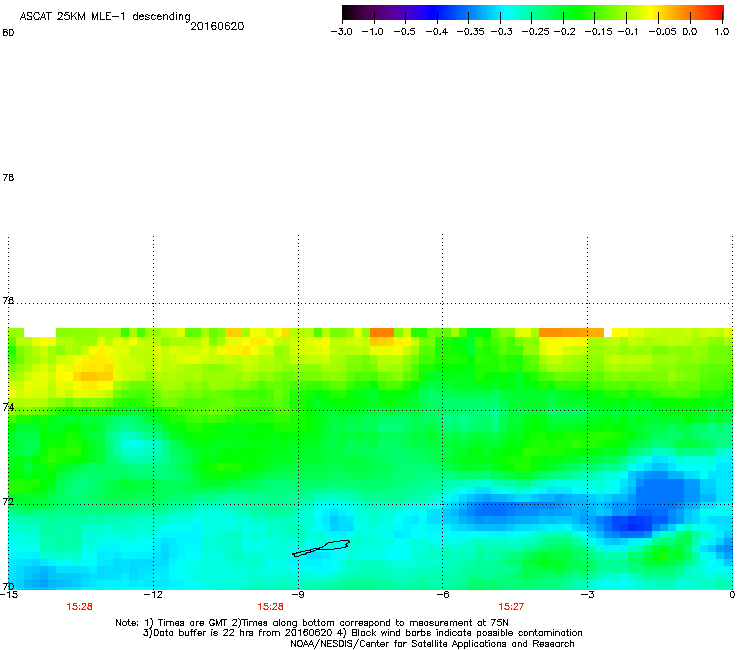740x650 pixels.
Task: Click the "-6" longitude label
Action: pyautogui.click(x=442, y=595)
